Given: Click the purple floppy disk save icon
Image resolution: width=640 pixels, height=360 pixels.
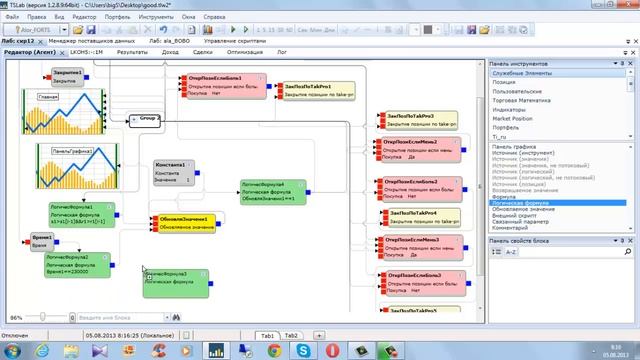Looking at the screenshot, I should coord(471,30).
